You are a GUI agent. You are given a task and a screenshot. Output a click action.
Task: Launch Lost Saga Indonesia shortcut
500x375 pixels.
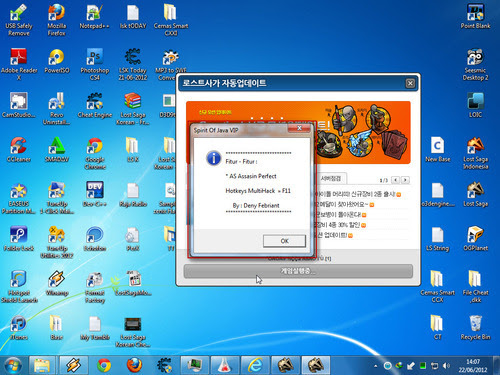pyautogui.click(x=475, y=153)
